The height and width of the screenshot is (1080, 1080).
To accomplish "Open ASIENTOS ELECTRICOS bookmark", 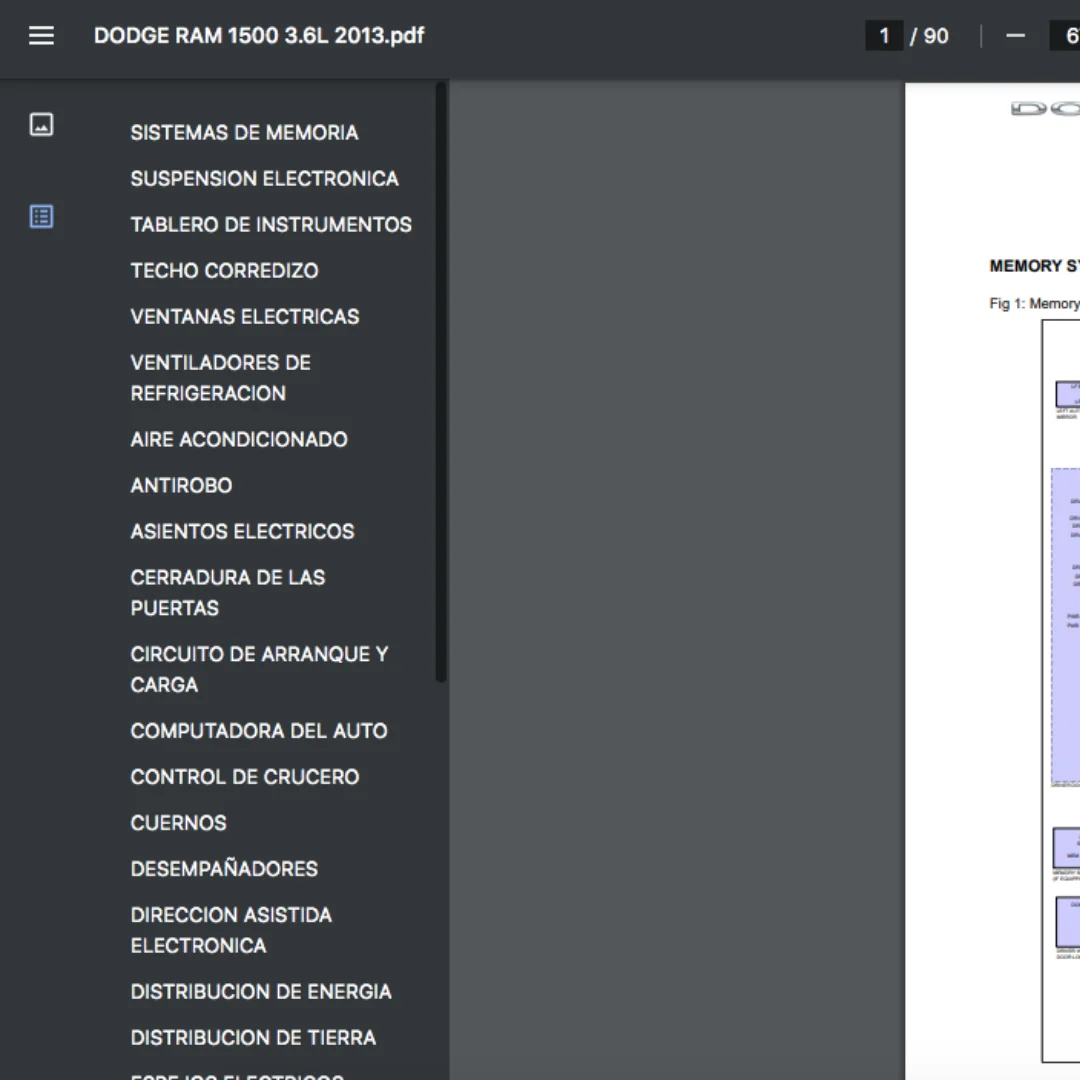I will tap(242, 532).
